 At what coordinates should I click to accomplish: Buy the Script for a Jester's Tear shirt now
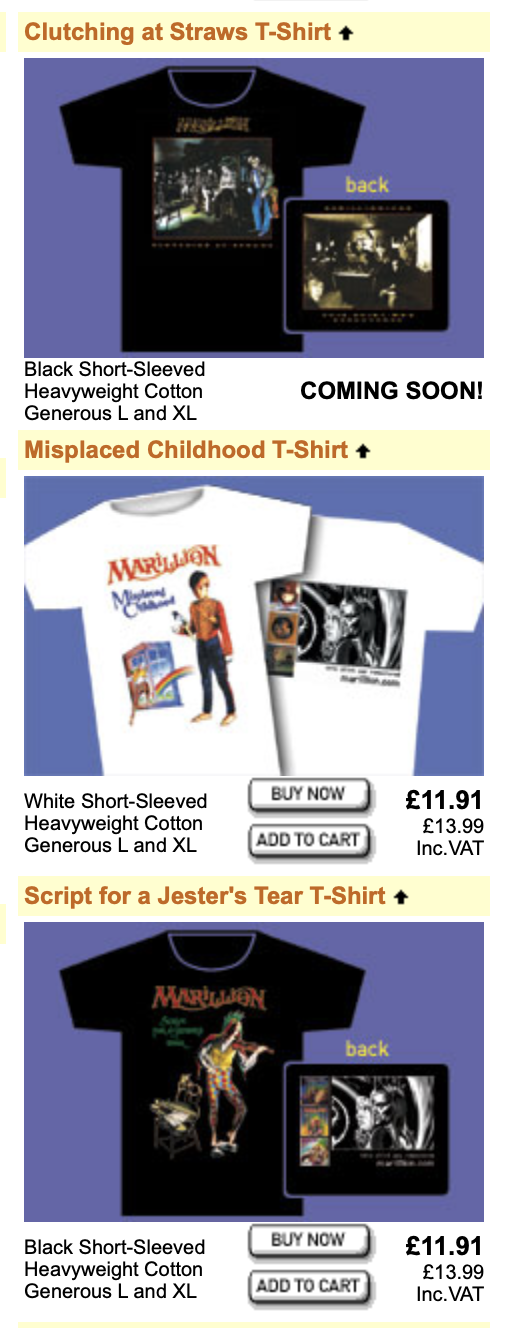pyautogui.click(x=309, y=1242)
